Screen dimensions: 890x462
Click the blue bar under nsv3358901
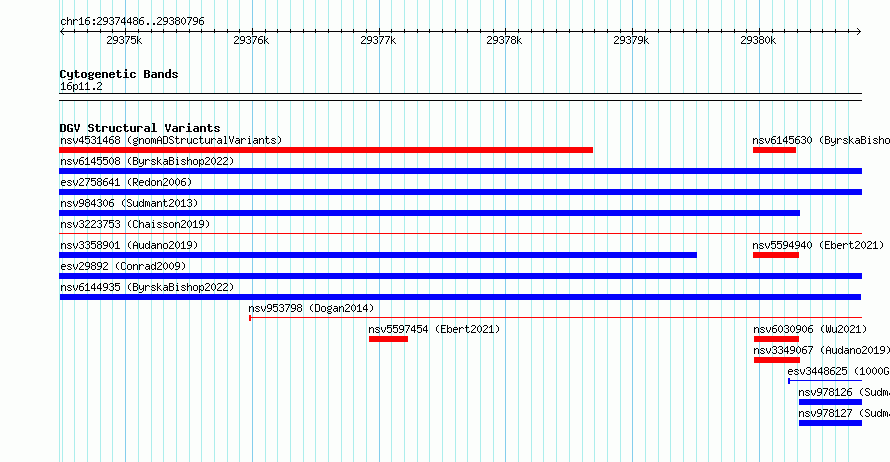tap(378, 255)
